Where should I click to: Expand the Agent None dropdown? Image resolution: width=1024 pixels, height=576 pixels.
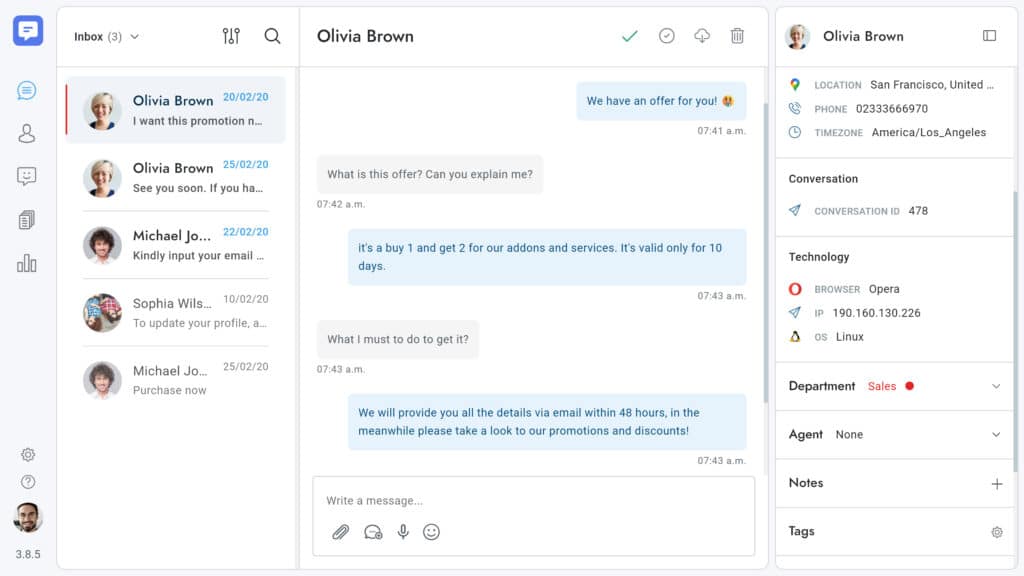click(995, 435)
